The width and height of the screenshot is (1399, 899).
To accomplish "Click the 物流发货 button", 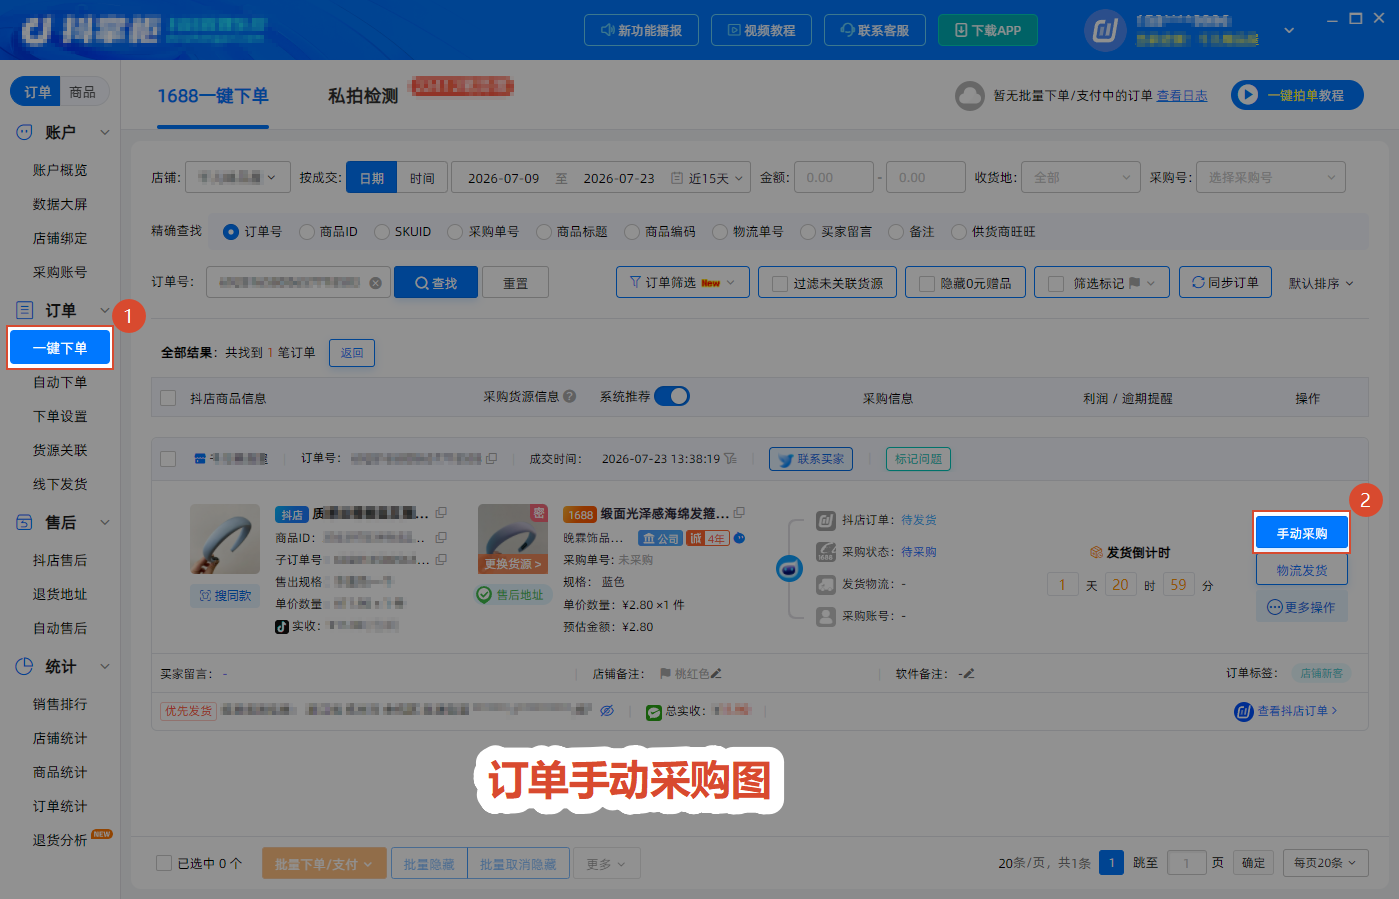I will click(1302, 570).
